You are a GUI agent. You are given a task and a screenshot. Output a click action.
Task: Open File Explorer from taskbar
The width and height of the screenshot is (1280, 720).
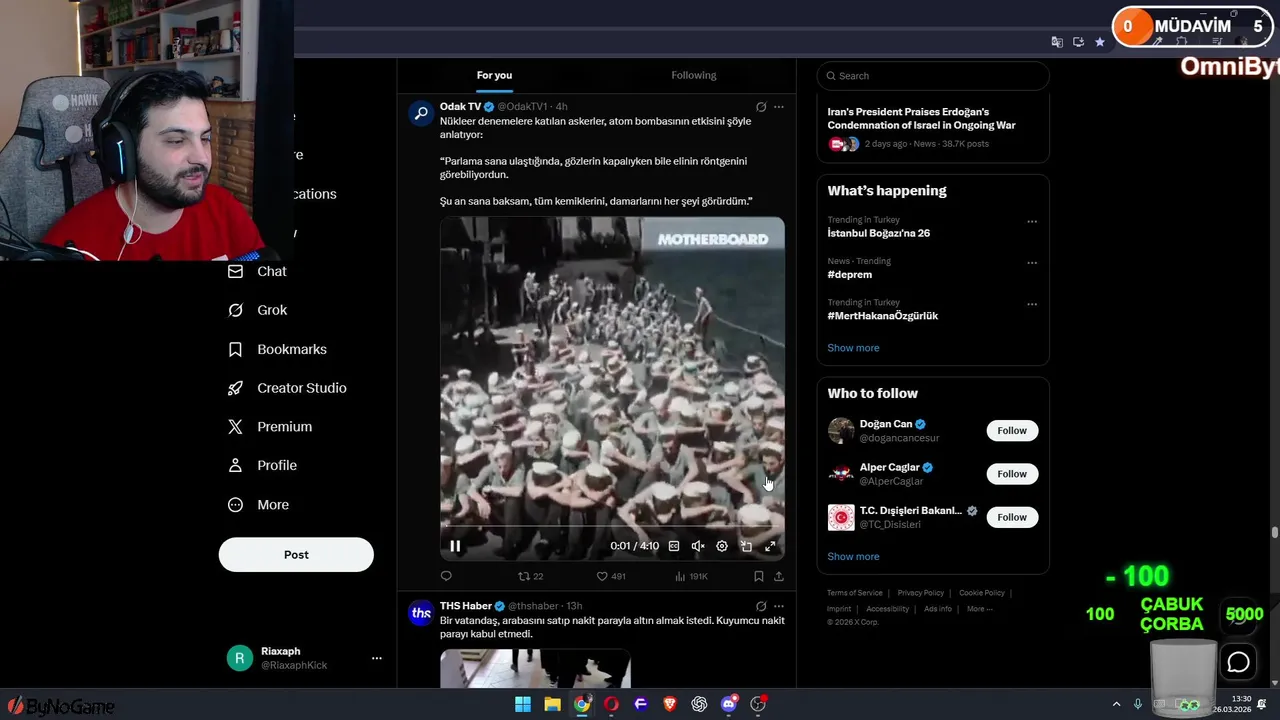tap(552, 705)
